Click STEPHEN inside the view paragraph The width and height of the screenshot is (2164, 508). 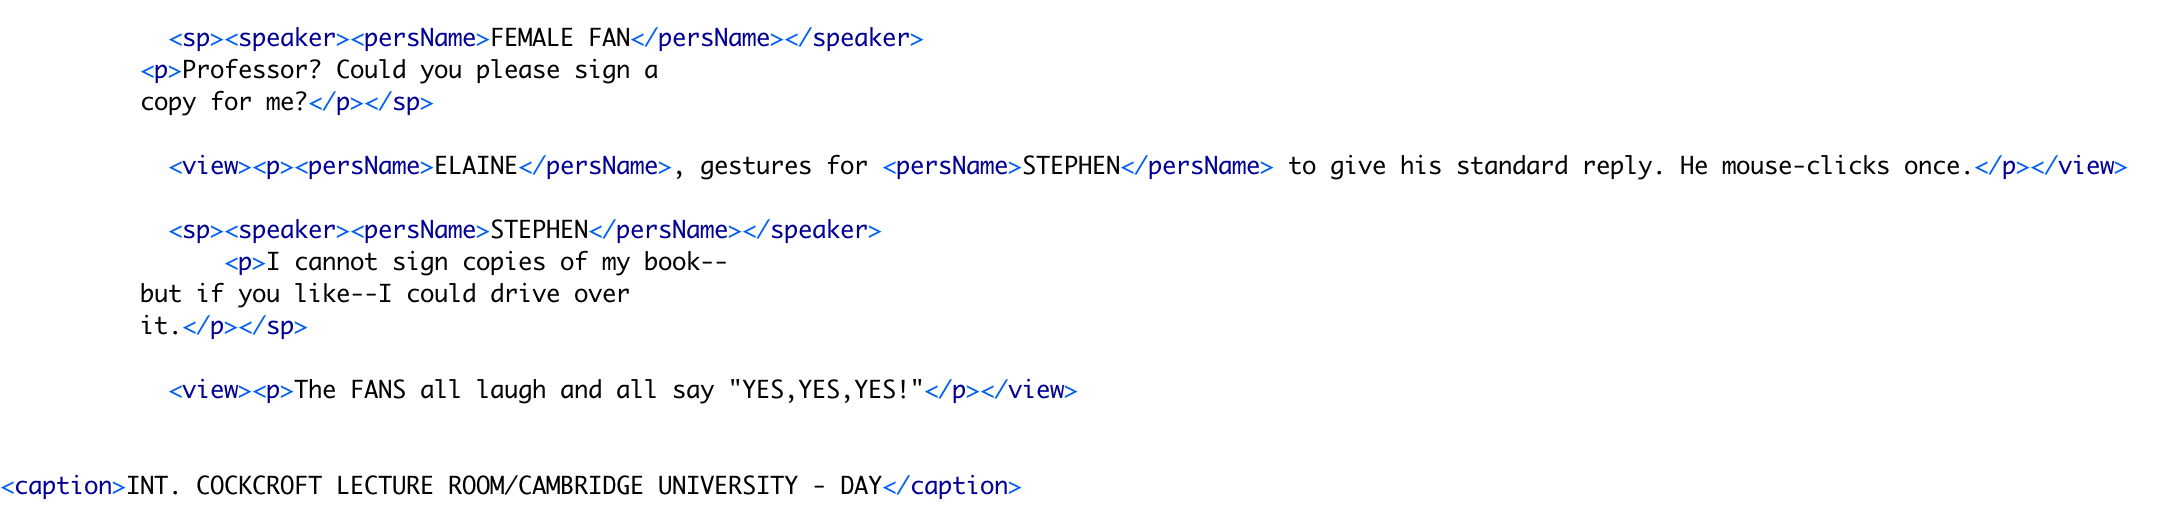(x=1071, y=166)
